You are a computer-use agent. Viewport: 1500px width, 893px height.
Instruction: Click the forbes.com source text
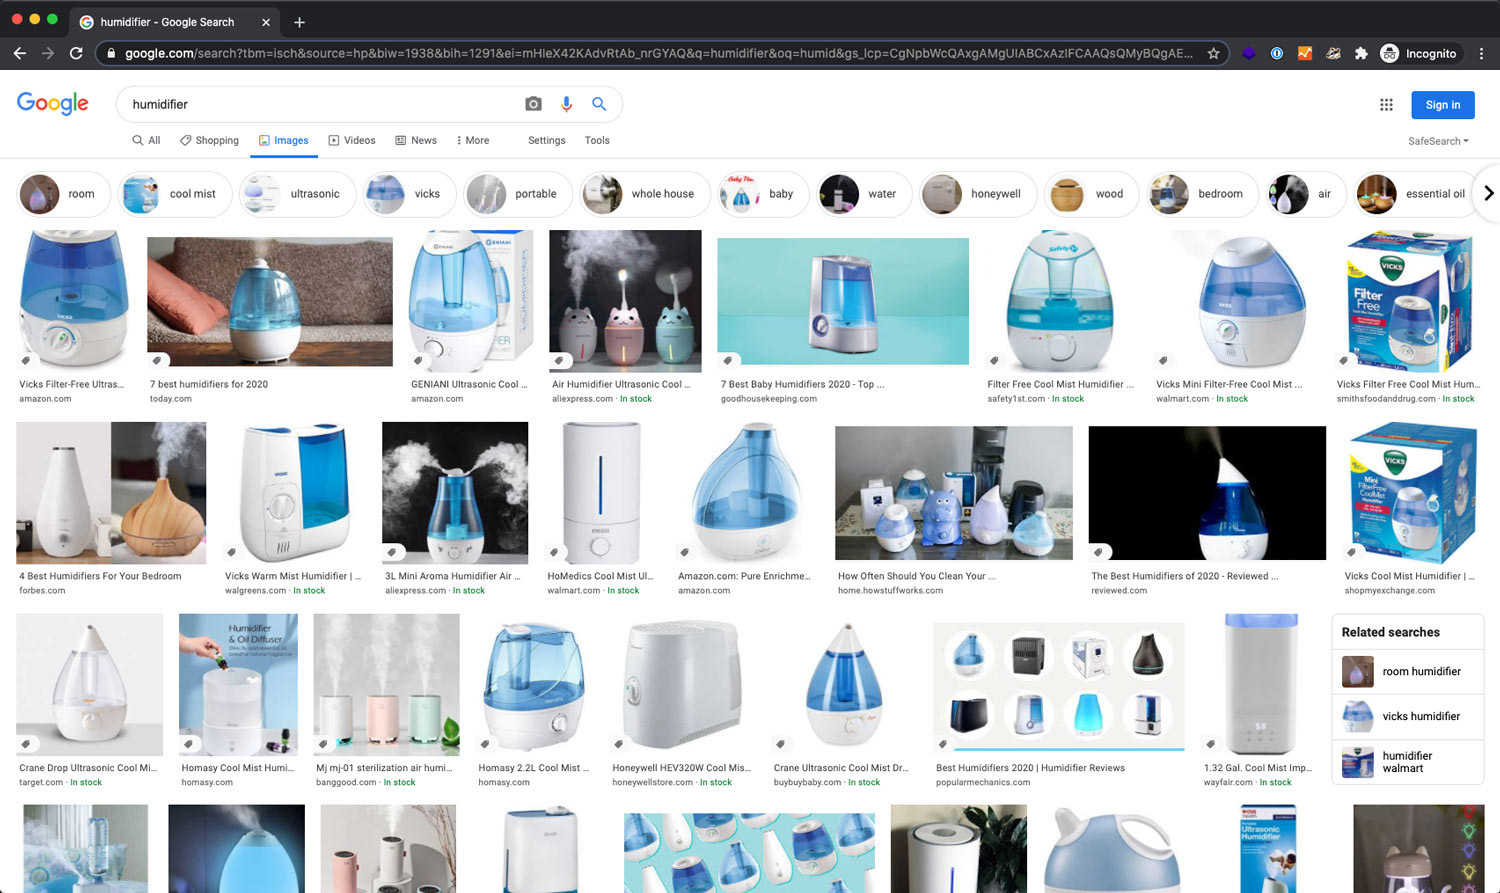pos(42,591)
